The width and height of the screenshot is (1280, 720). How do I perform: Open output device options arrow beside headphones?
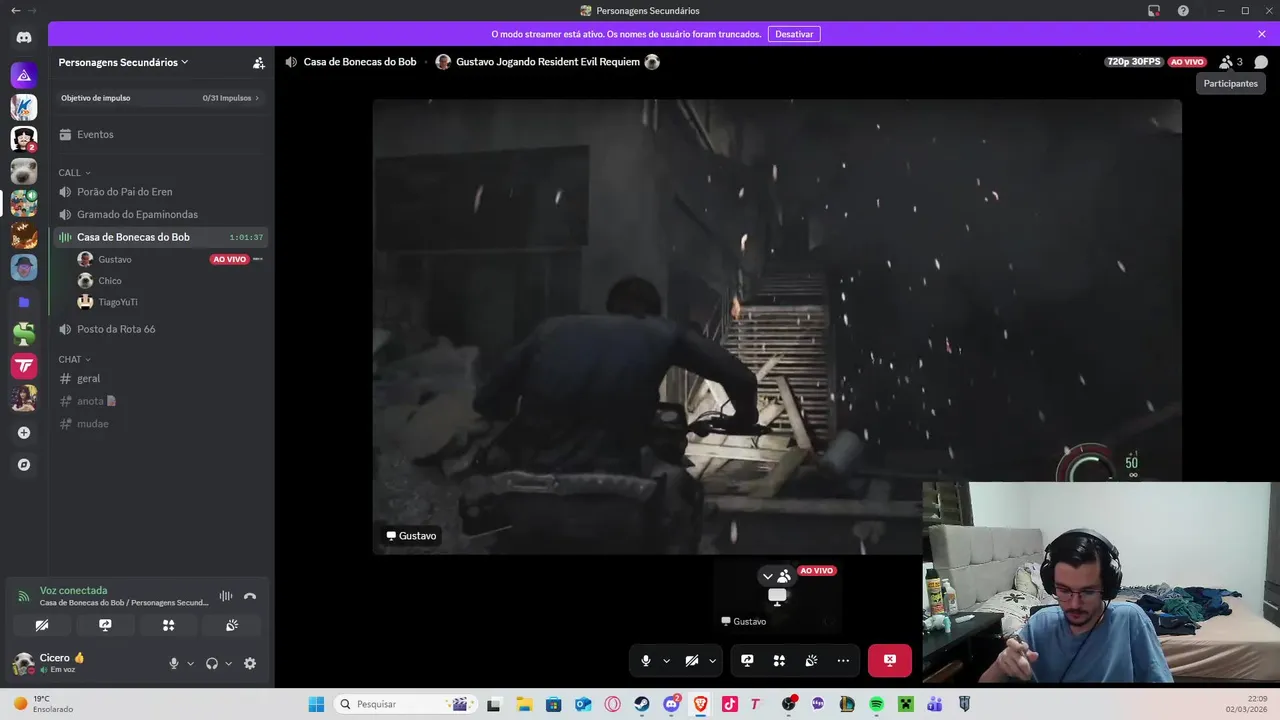point(228,664)
